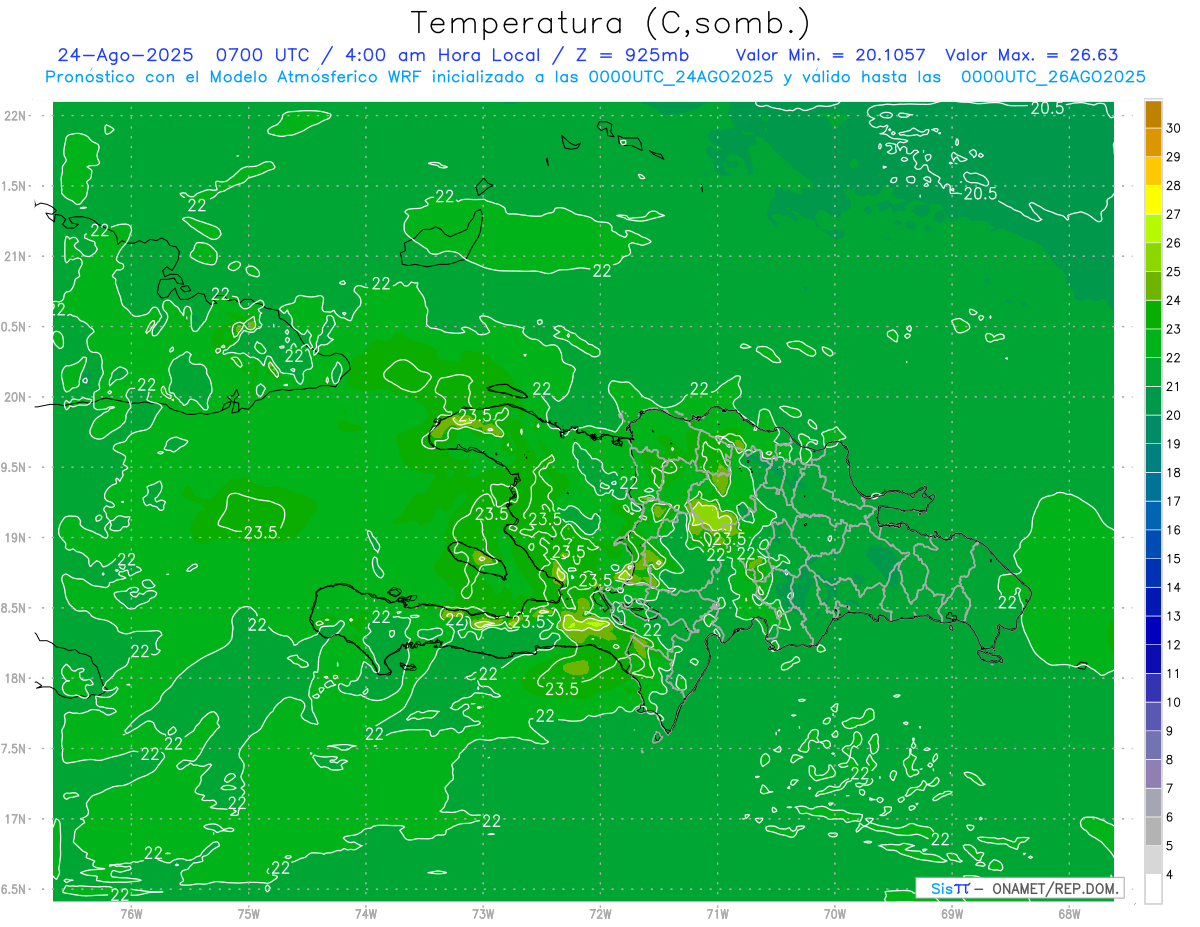The width and height of the screenshot is (1200, 927).
Task: Click the 'Temperatura (C,somb.)' chart title
Action: 611,23
